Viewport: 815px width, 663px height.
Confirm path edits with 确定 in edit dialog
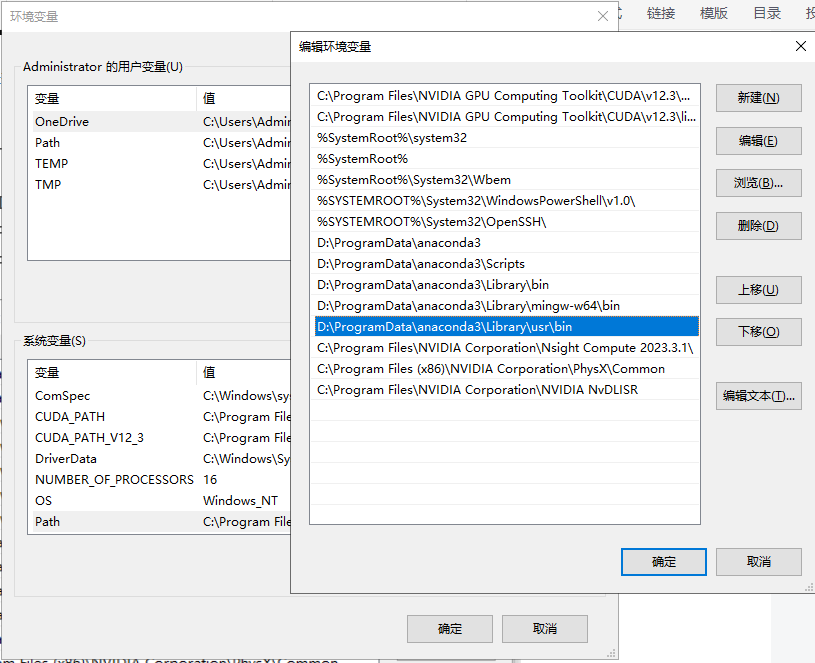coord(663,561)
